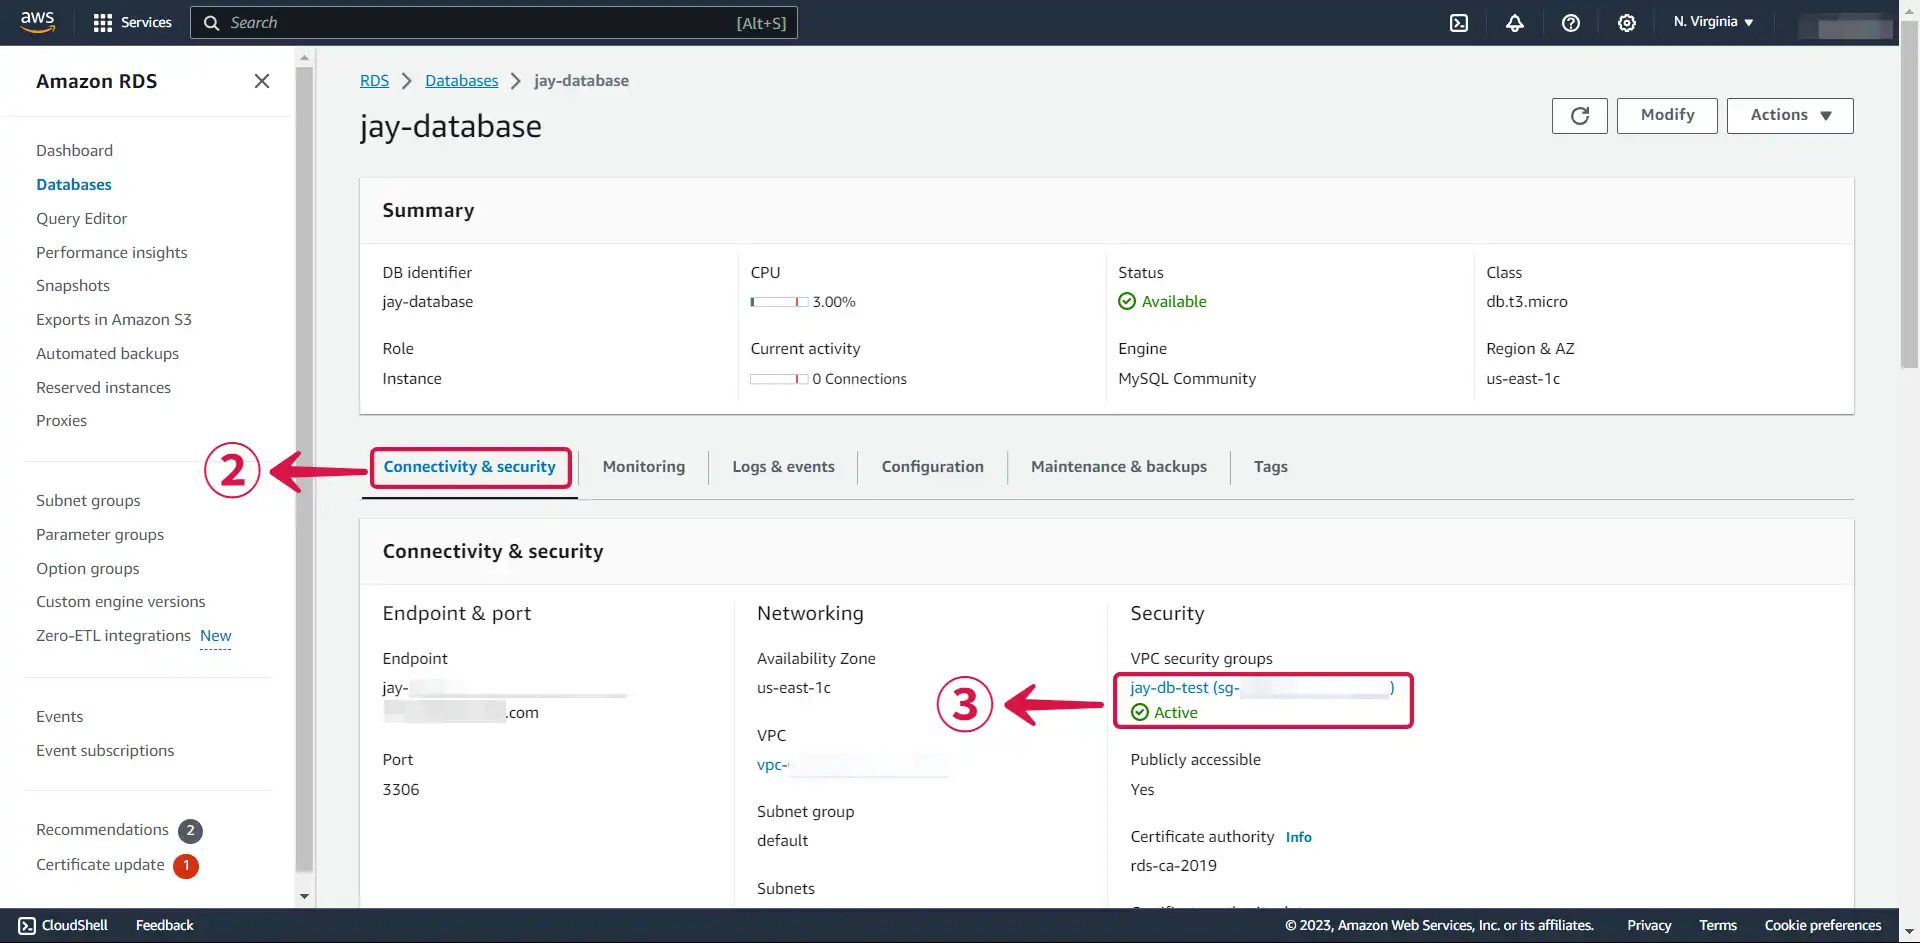Open Event subscriptions
The height and width of the screenshot is (943, 1920).
pos(105,751)
